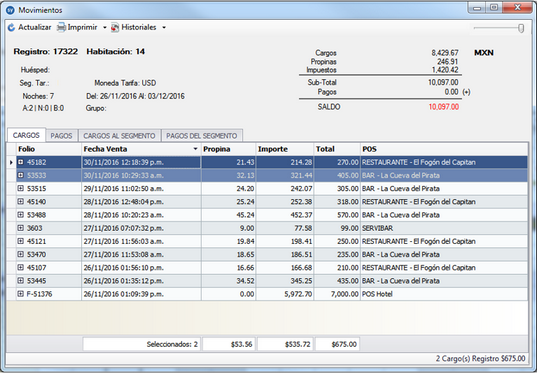
Task: Click the $535.72 importe summary total
Action: (285, 344)
